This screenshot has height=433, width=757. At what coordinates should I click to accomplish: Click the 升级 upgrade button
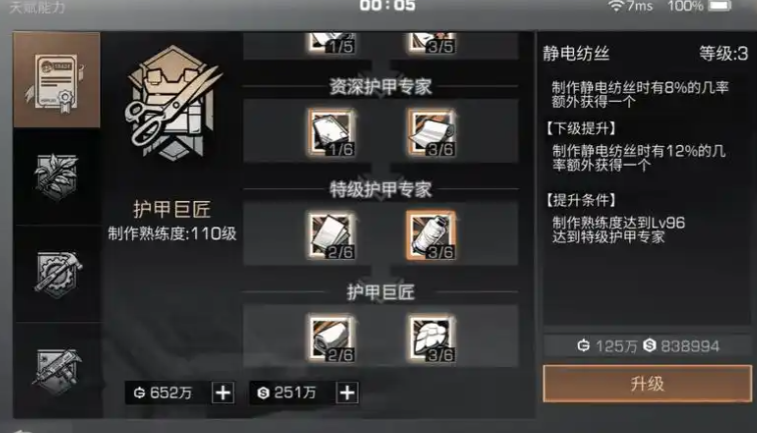tap(647, 384)
